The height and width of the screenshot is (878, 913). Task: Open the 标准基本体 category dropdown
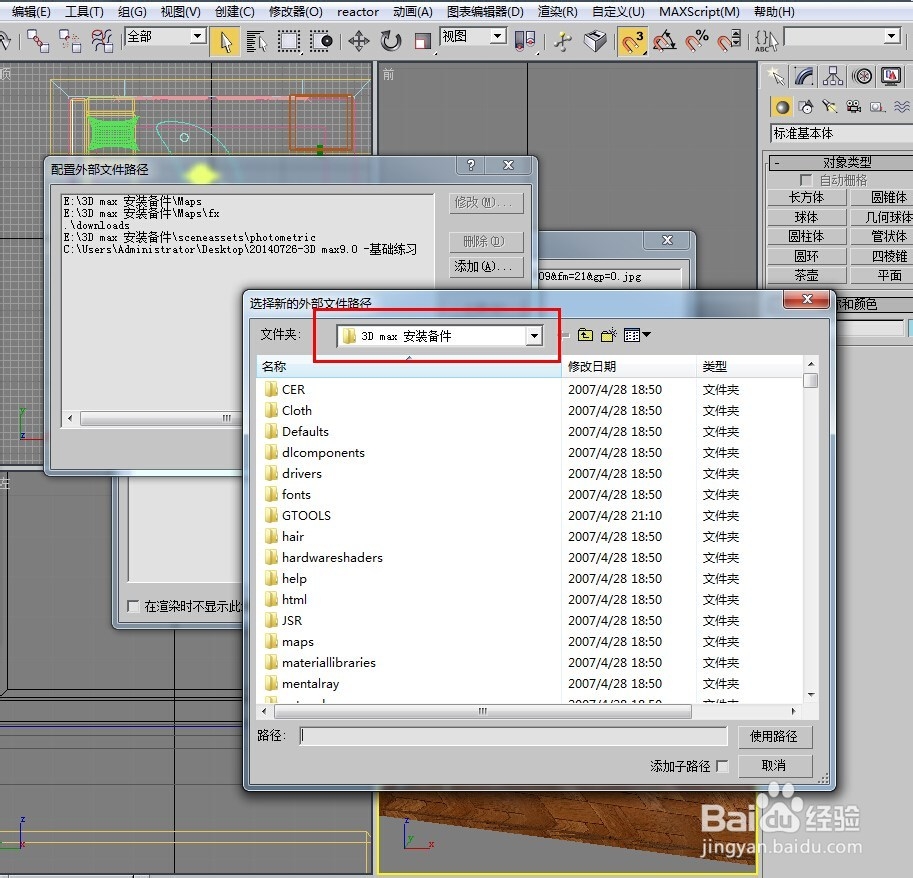coord(841,133)
